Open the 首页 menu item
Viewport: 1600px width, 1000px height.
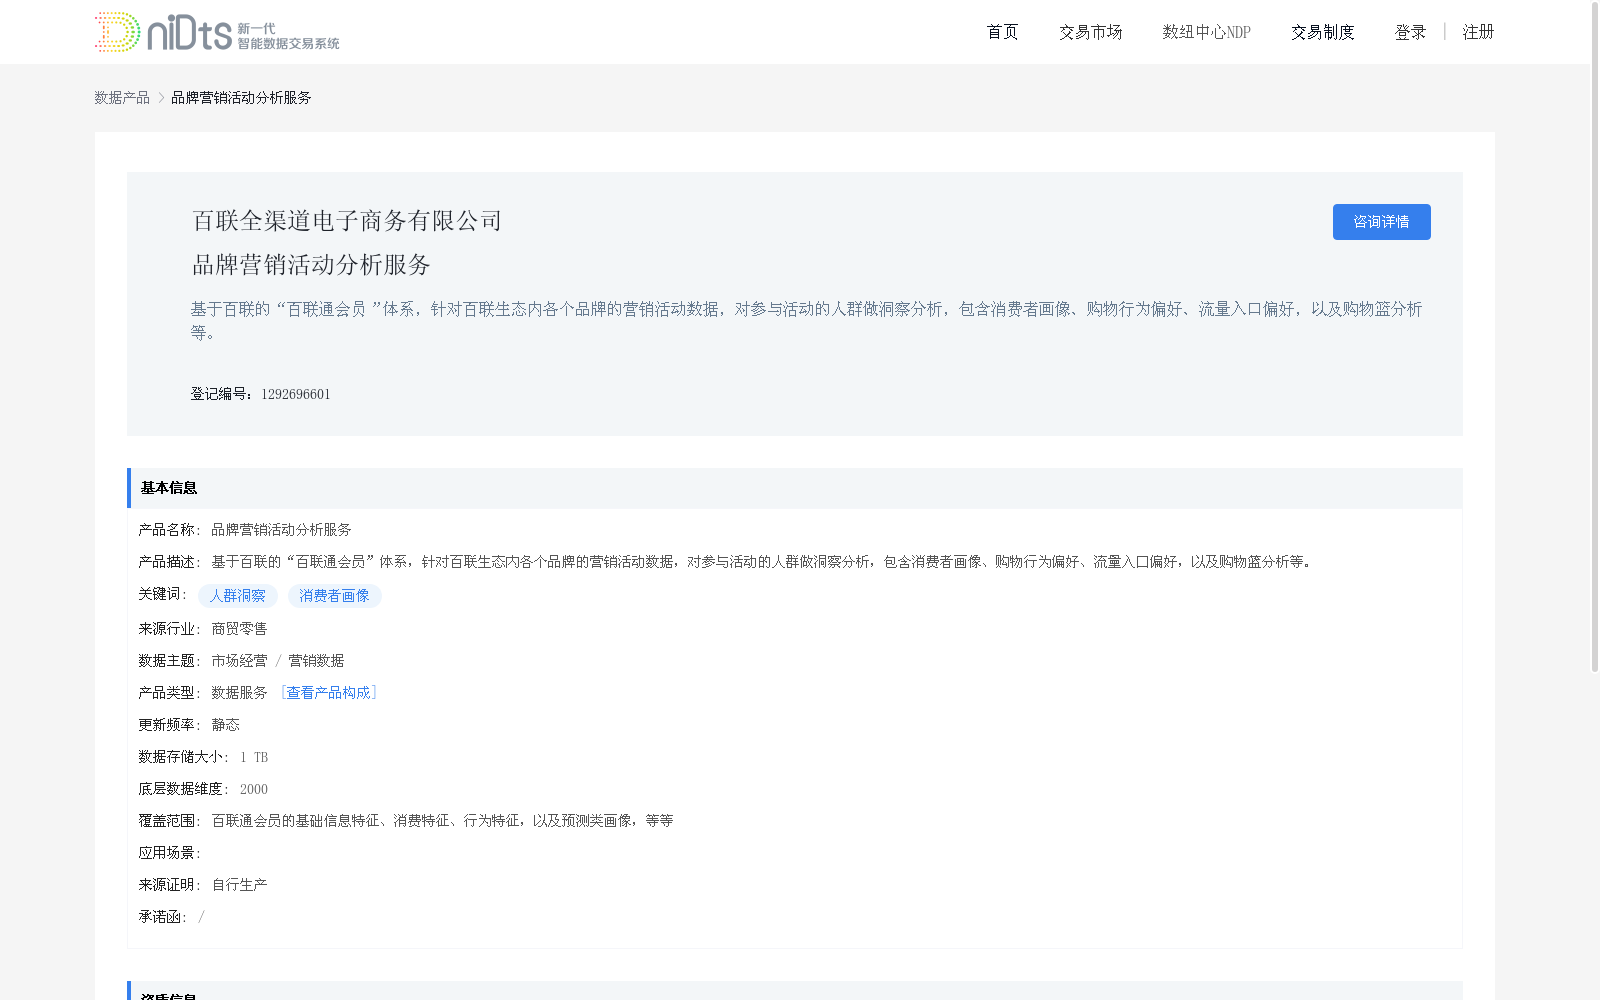pos(1002,32)
